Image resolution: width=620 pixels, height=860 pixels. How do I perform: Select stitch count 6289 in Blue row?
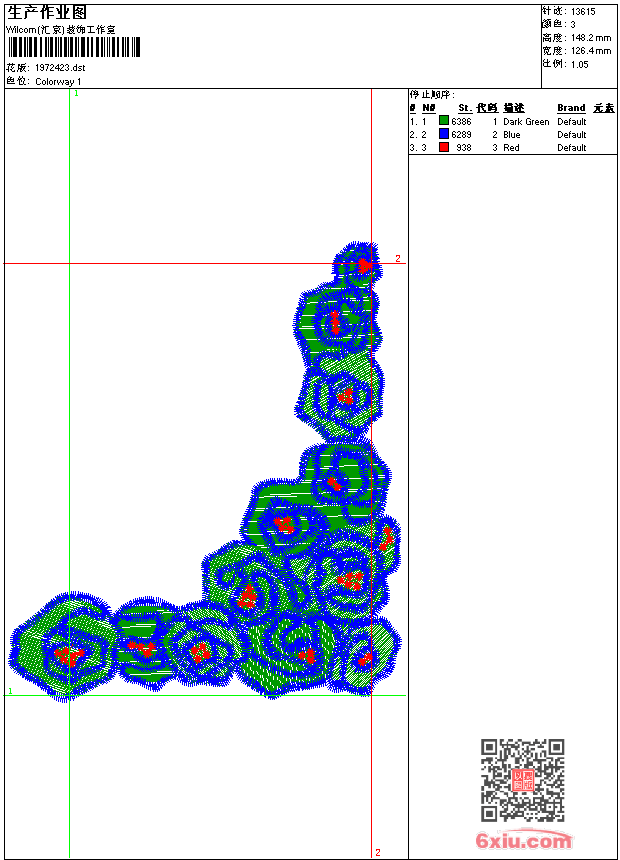click(461, 135)
